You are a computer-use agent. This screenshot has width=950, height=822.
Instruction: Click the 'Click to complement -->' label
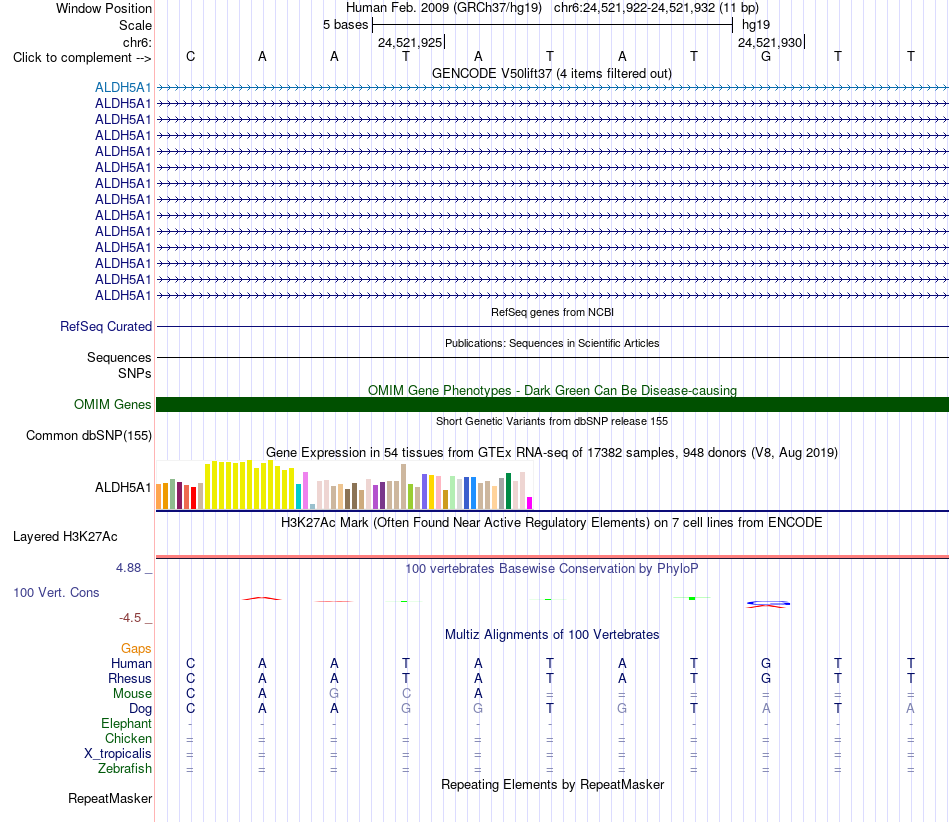(82, 58)
